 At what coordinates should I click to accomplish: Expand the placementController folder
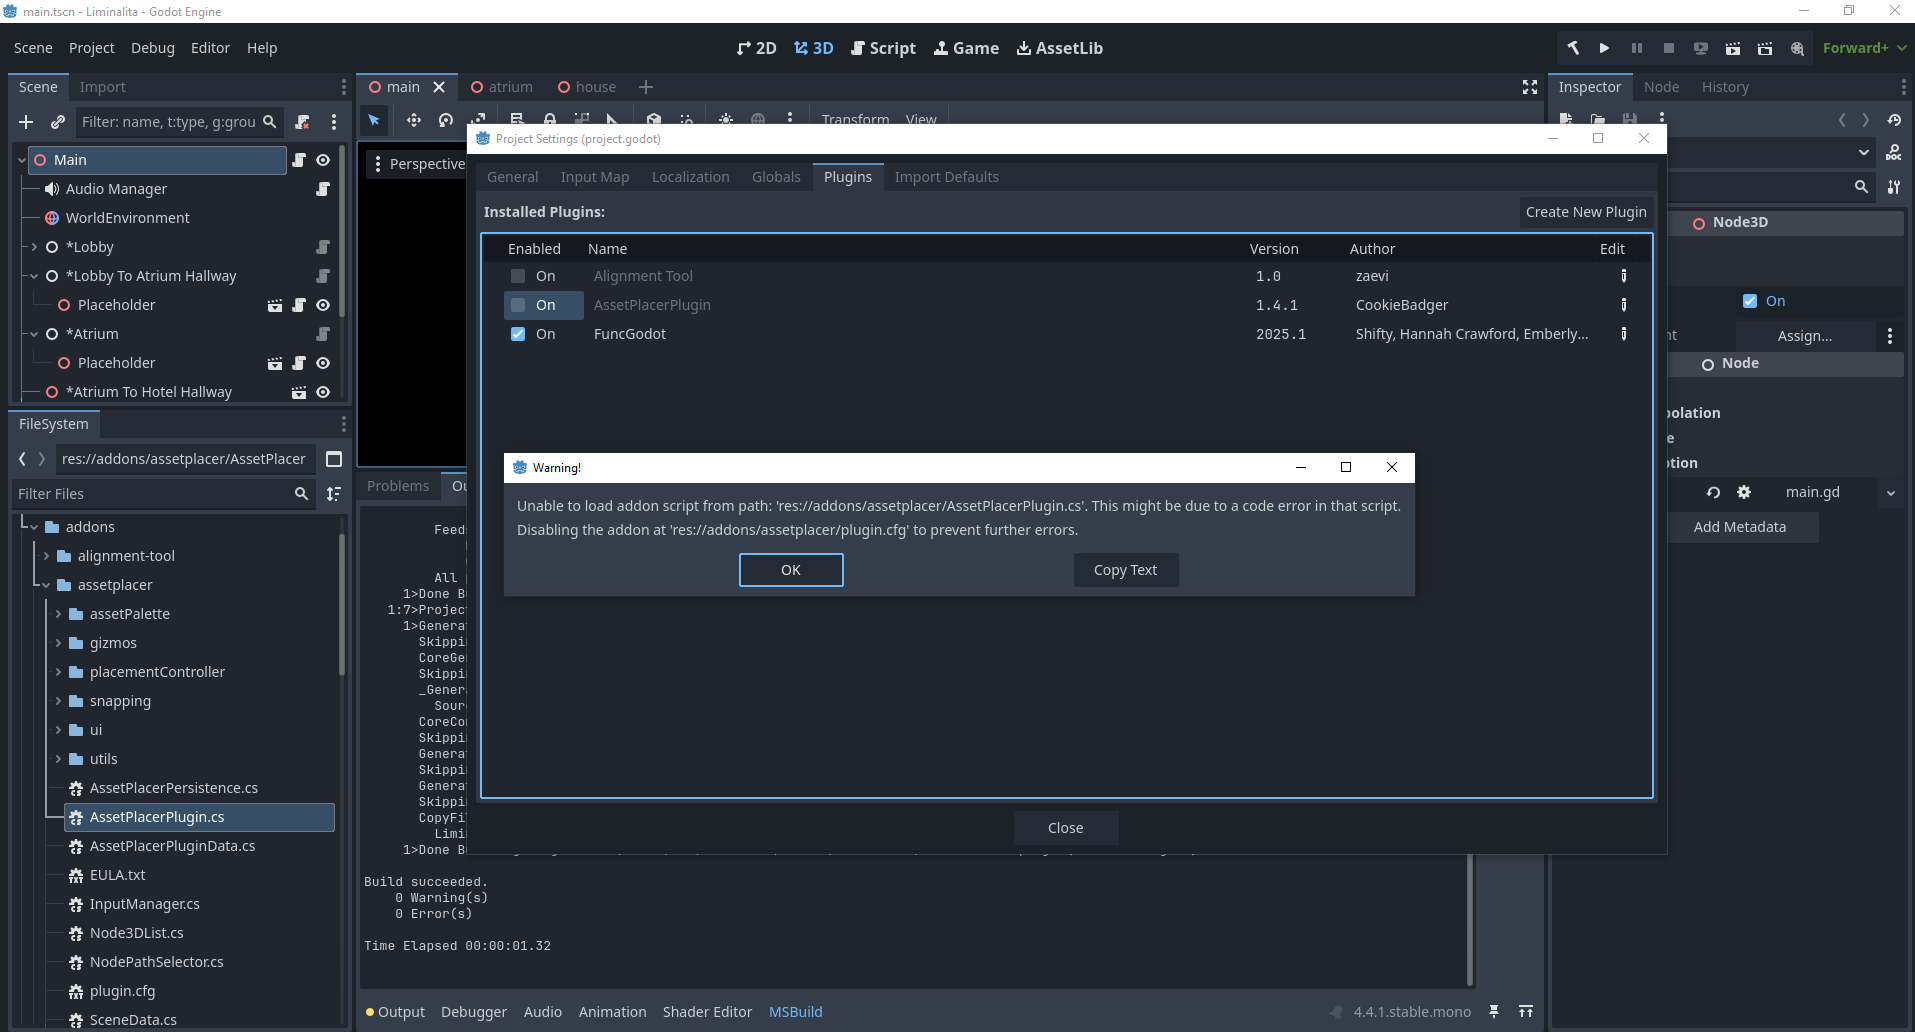coord(58,672)
